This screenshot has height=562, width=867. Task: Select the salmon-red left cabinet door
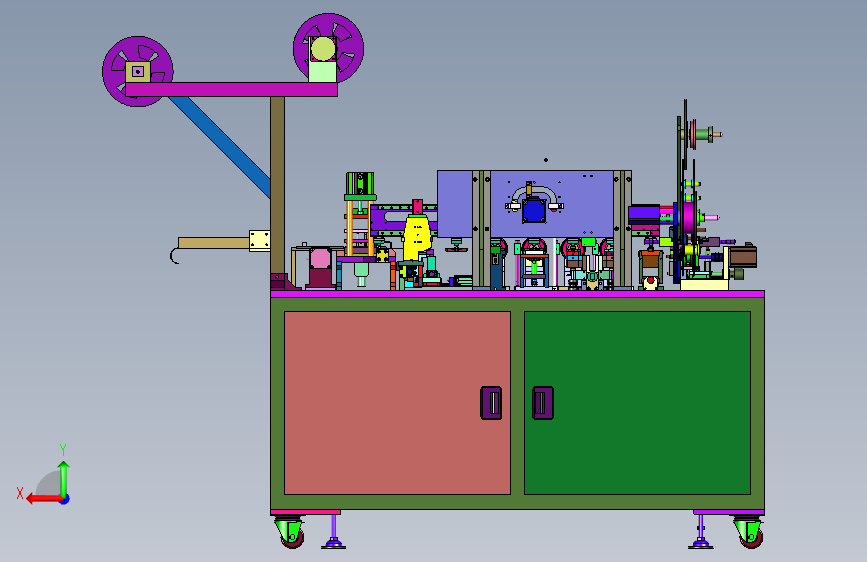coord(397,403)
